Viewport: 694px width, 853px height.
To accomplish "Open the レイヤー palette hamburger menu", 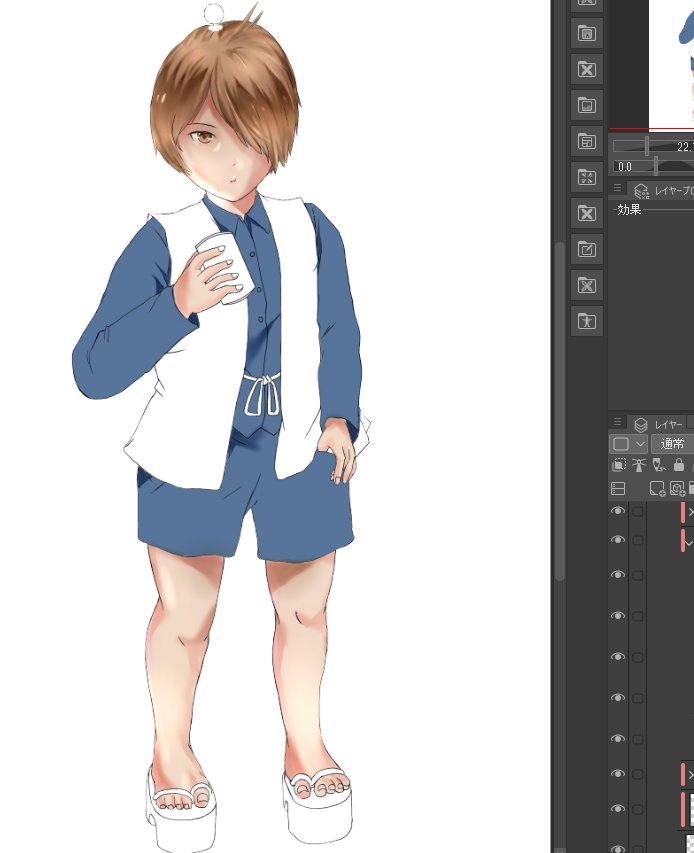I will point(617,422).
